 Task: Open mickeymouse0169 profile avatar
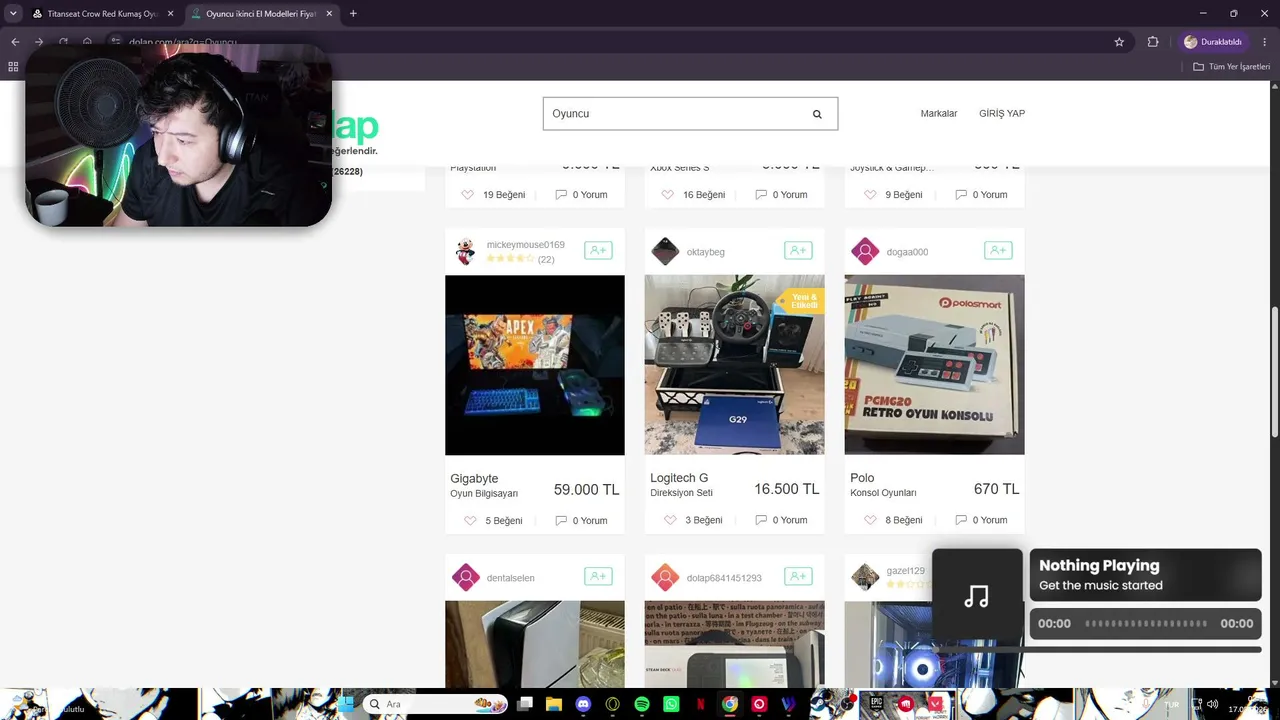465,251
